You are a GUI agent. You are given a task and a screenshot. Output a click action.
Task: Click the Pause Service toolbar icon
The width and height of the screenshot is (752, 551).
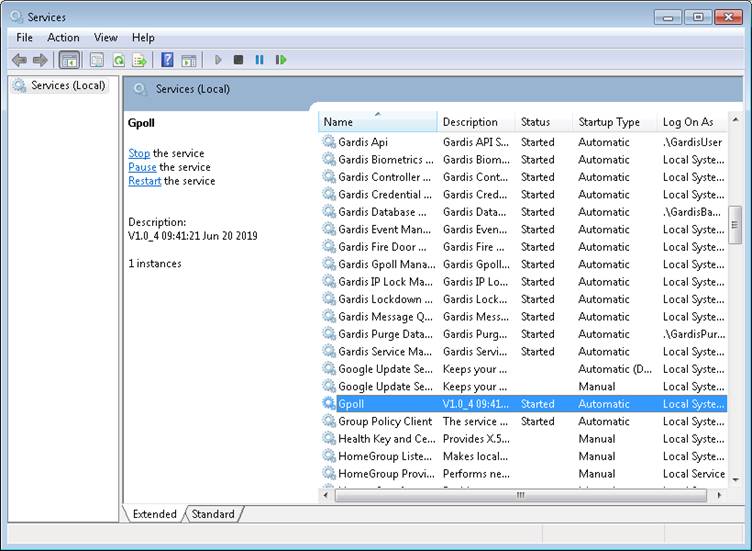click(259, 60)
